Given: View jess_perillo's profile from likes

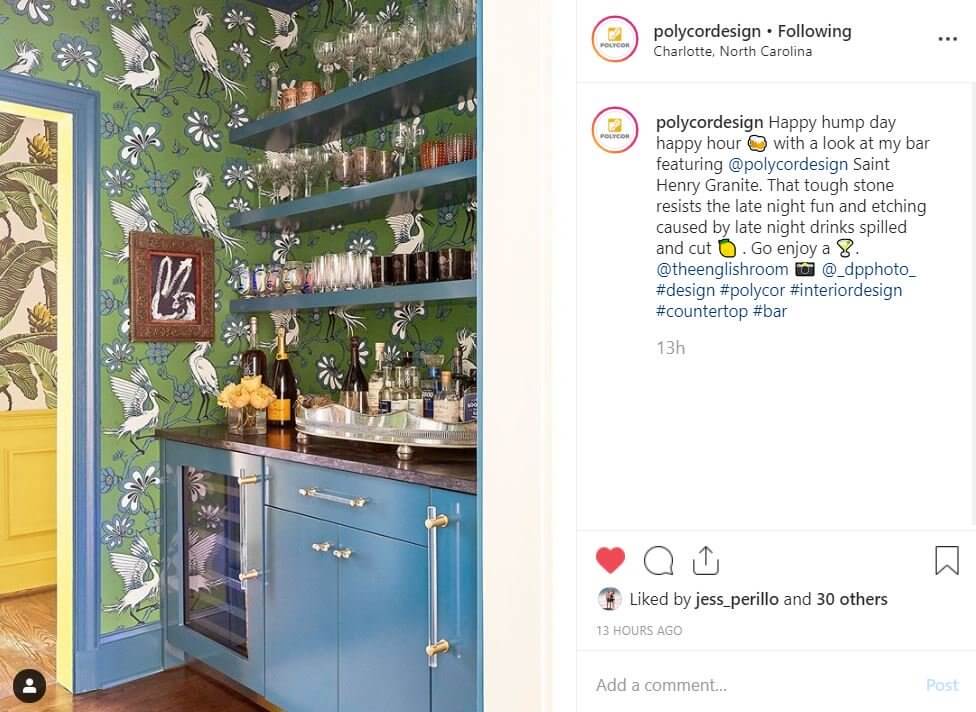Looking at the screenshot, I should click(737, 599).
